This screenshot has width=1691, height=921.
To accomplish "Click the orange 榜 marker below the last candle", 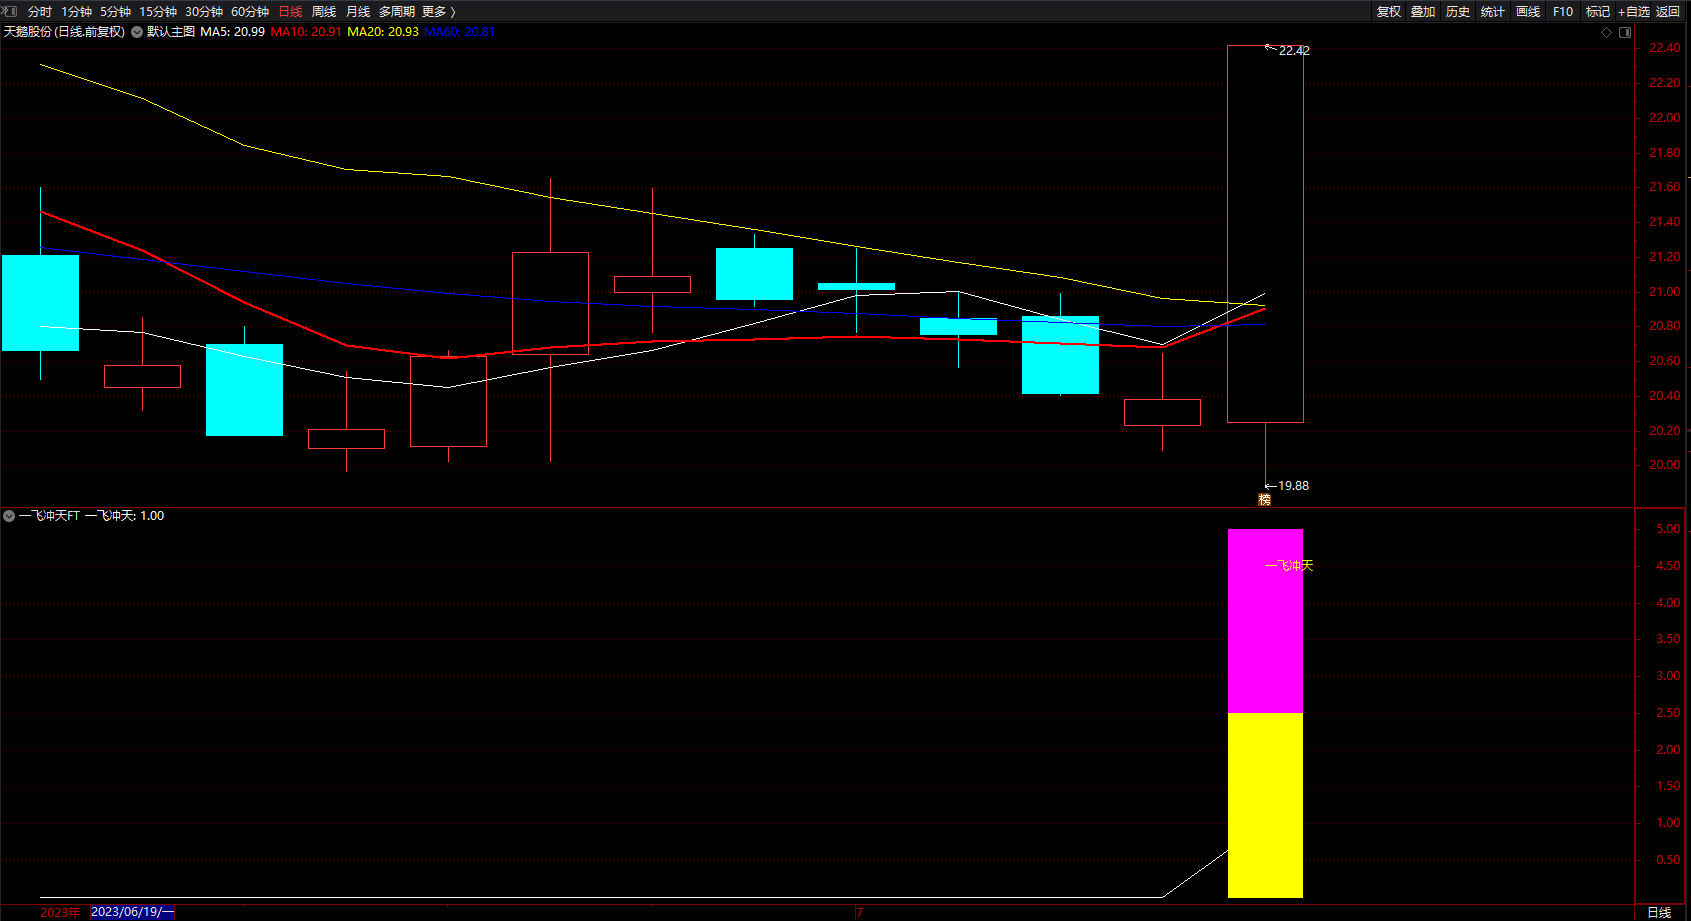I will click(x=1265, y=499).
